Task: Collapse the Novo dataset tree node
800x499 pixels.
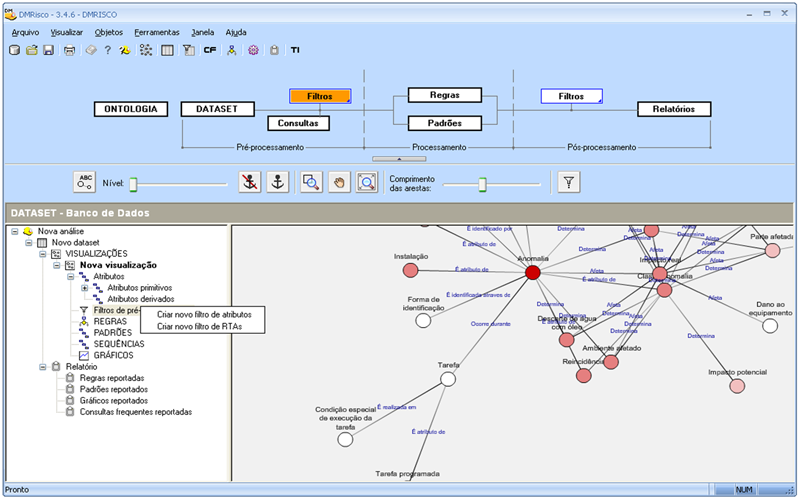Action: (29, 243)
